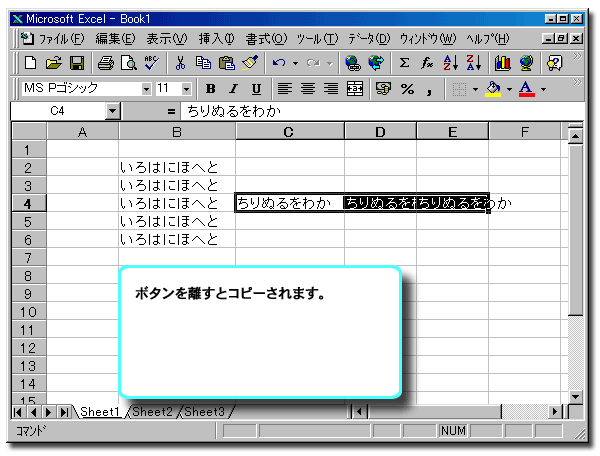Viewport: 600px width, 456px height.
Task: Open the Paste Function fx icon
Action: tap(427, 63)
